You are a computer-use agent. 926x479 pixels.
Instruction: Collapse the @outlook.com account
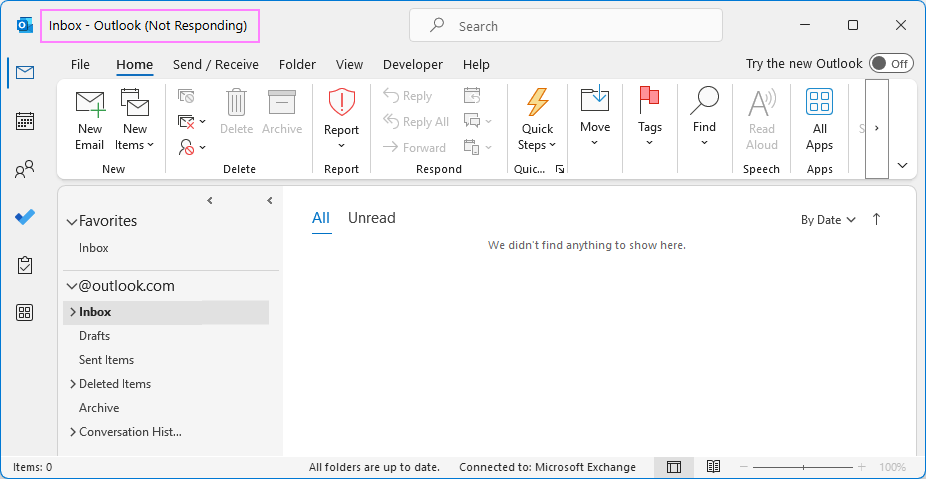point(72,286)
